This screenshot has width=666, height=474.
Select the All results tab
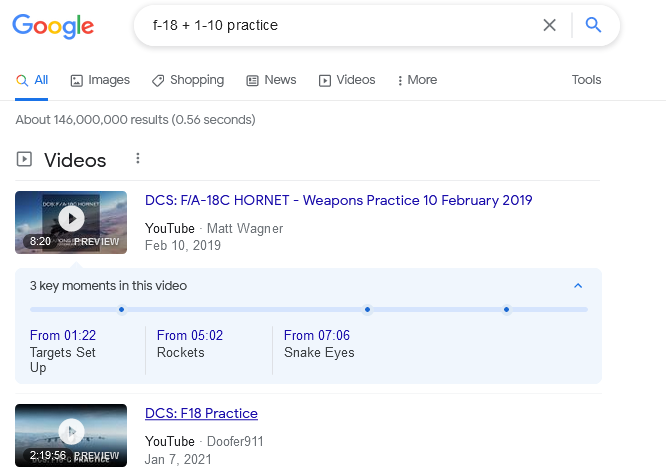(x=32, y=80)
